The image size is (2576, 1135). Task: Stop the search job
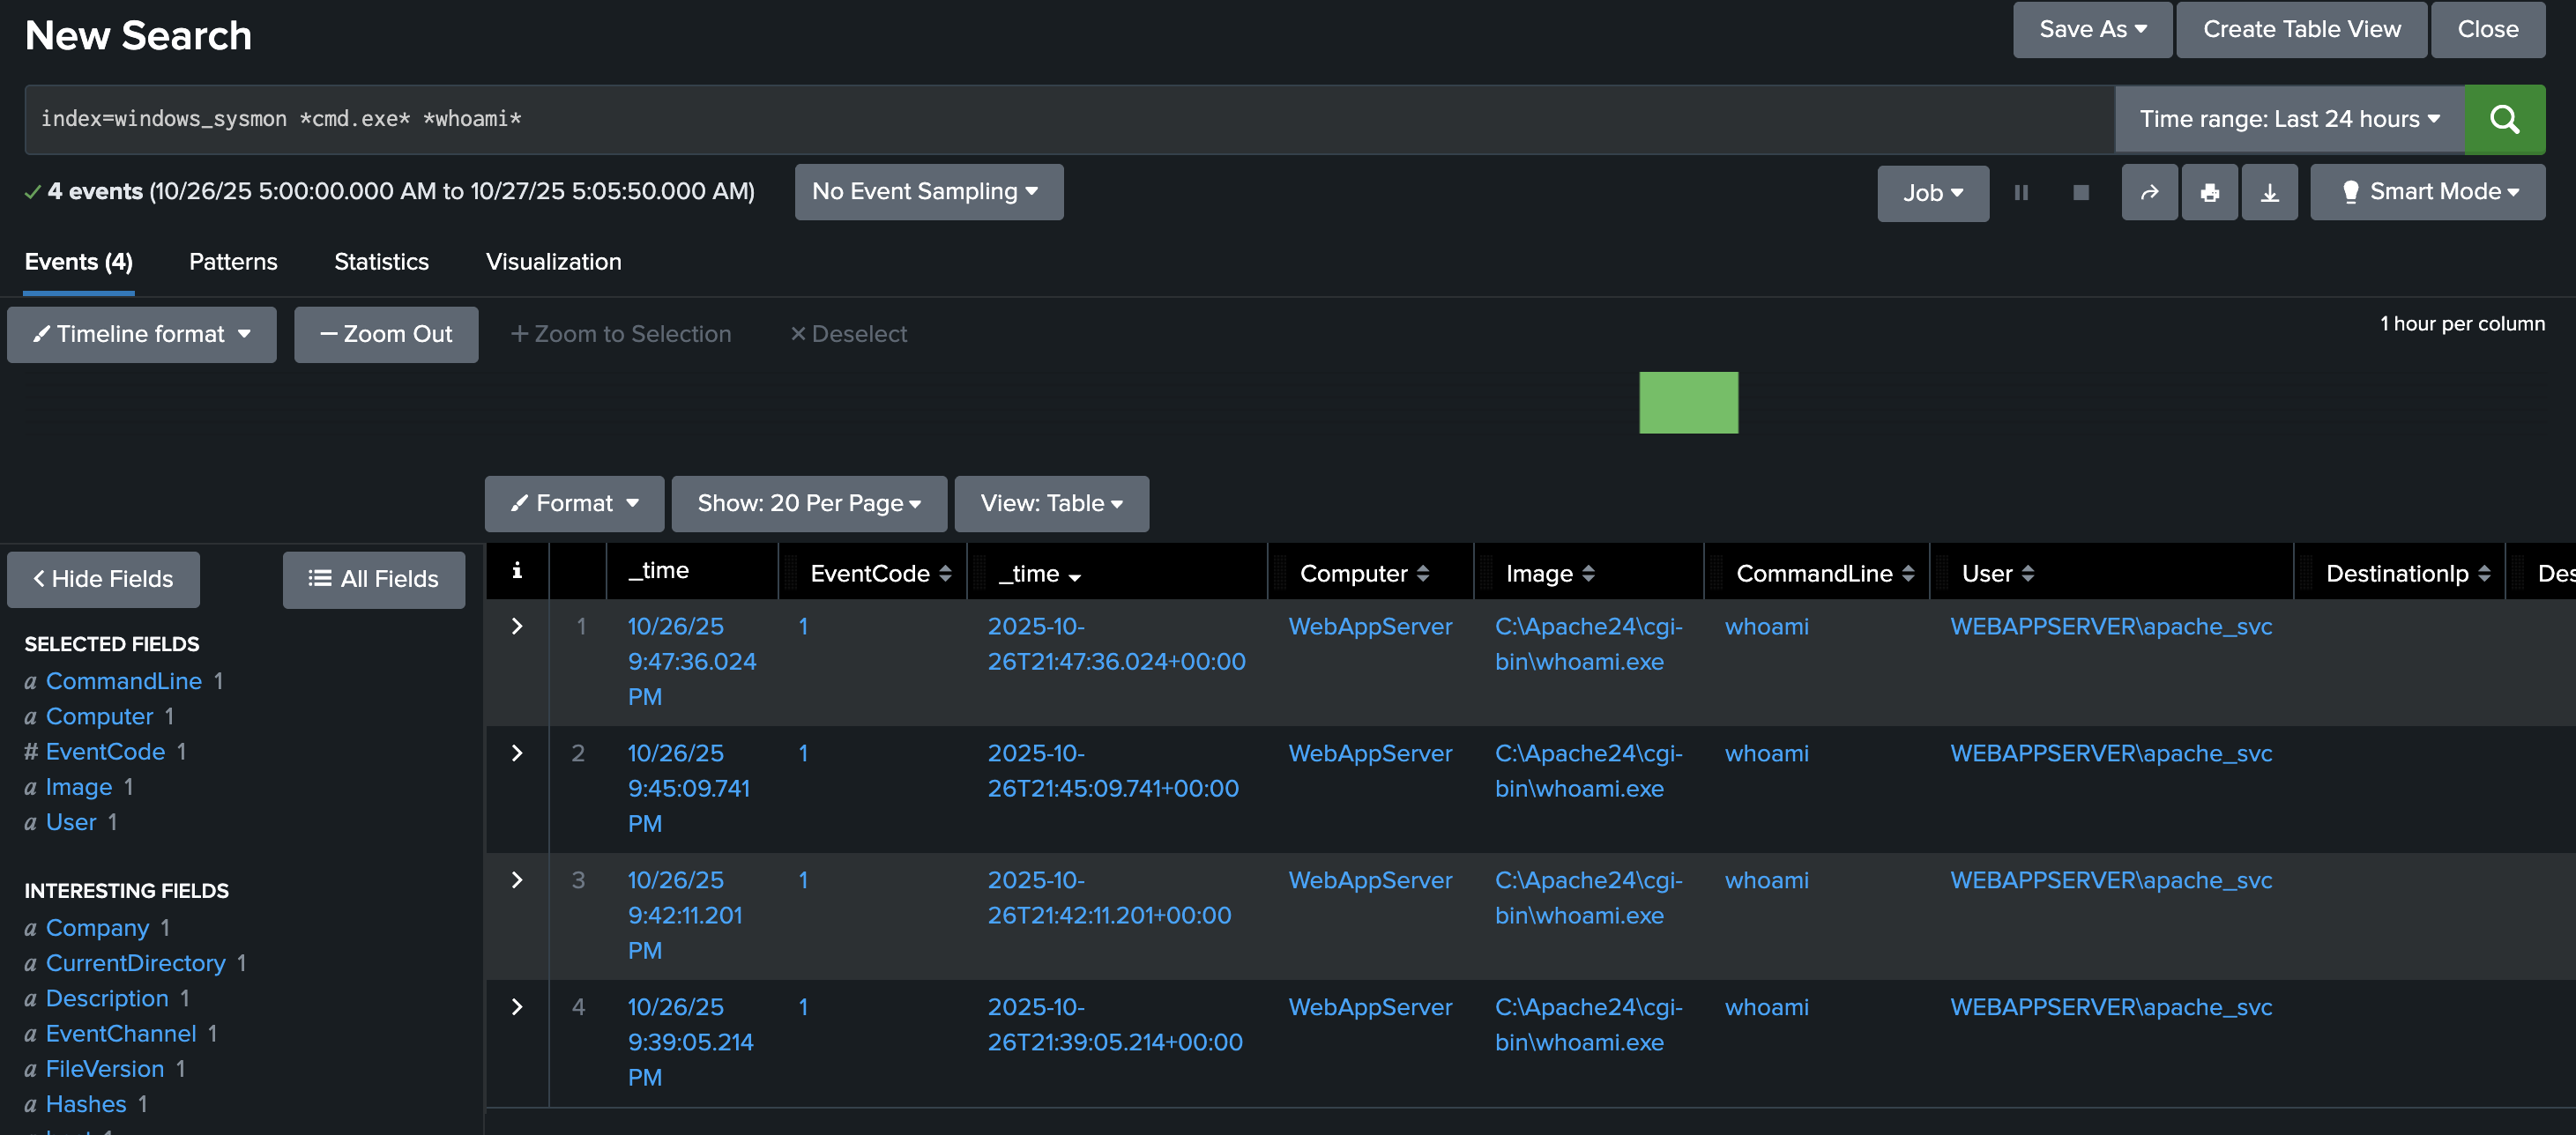coord(2081,192)
